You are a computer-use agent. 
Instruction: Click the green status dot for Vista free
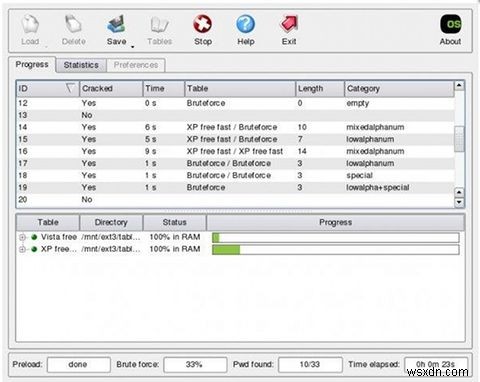(34, 237)
